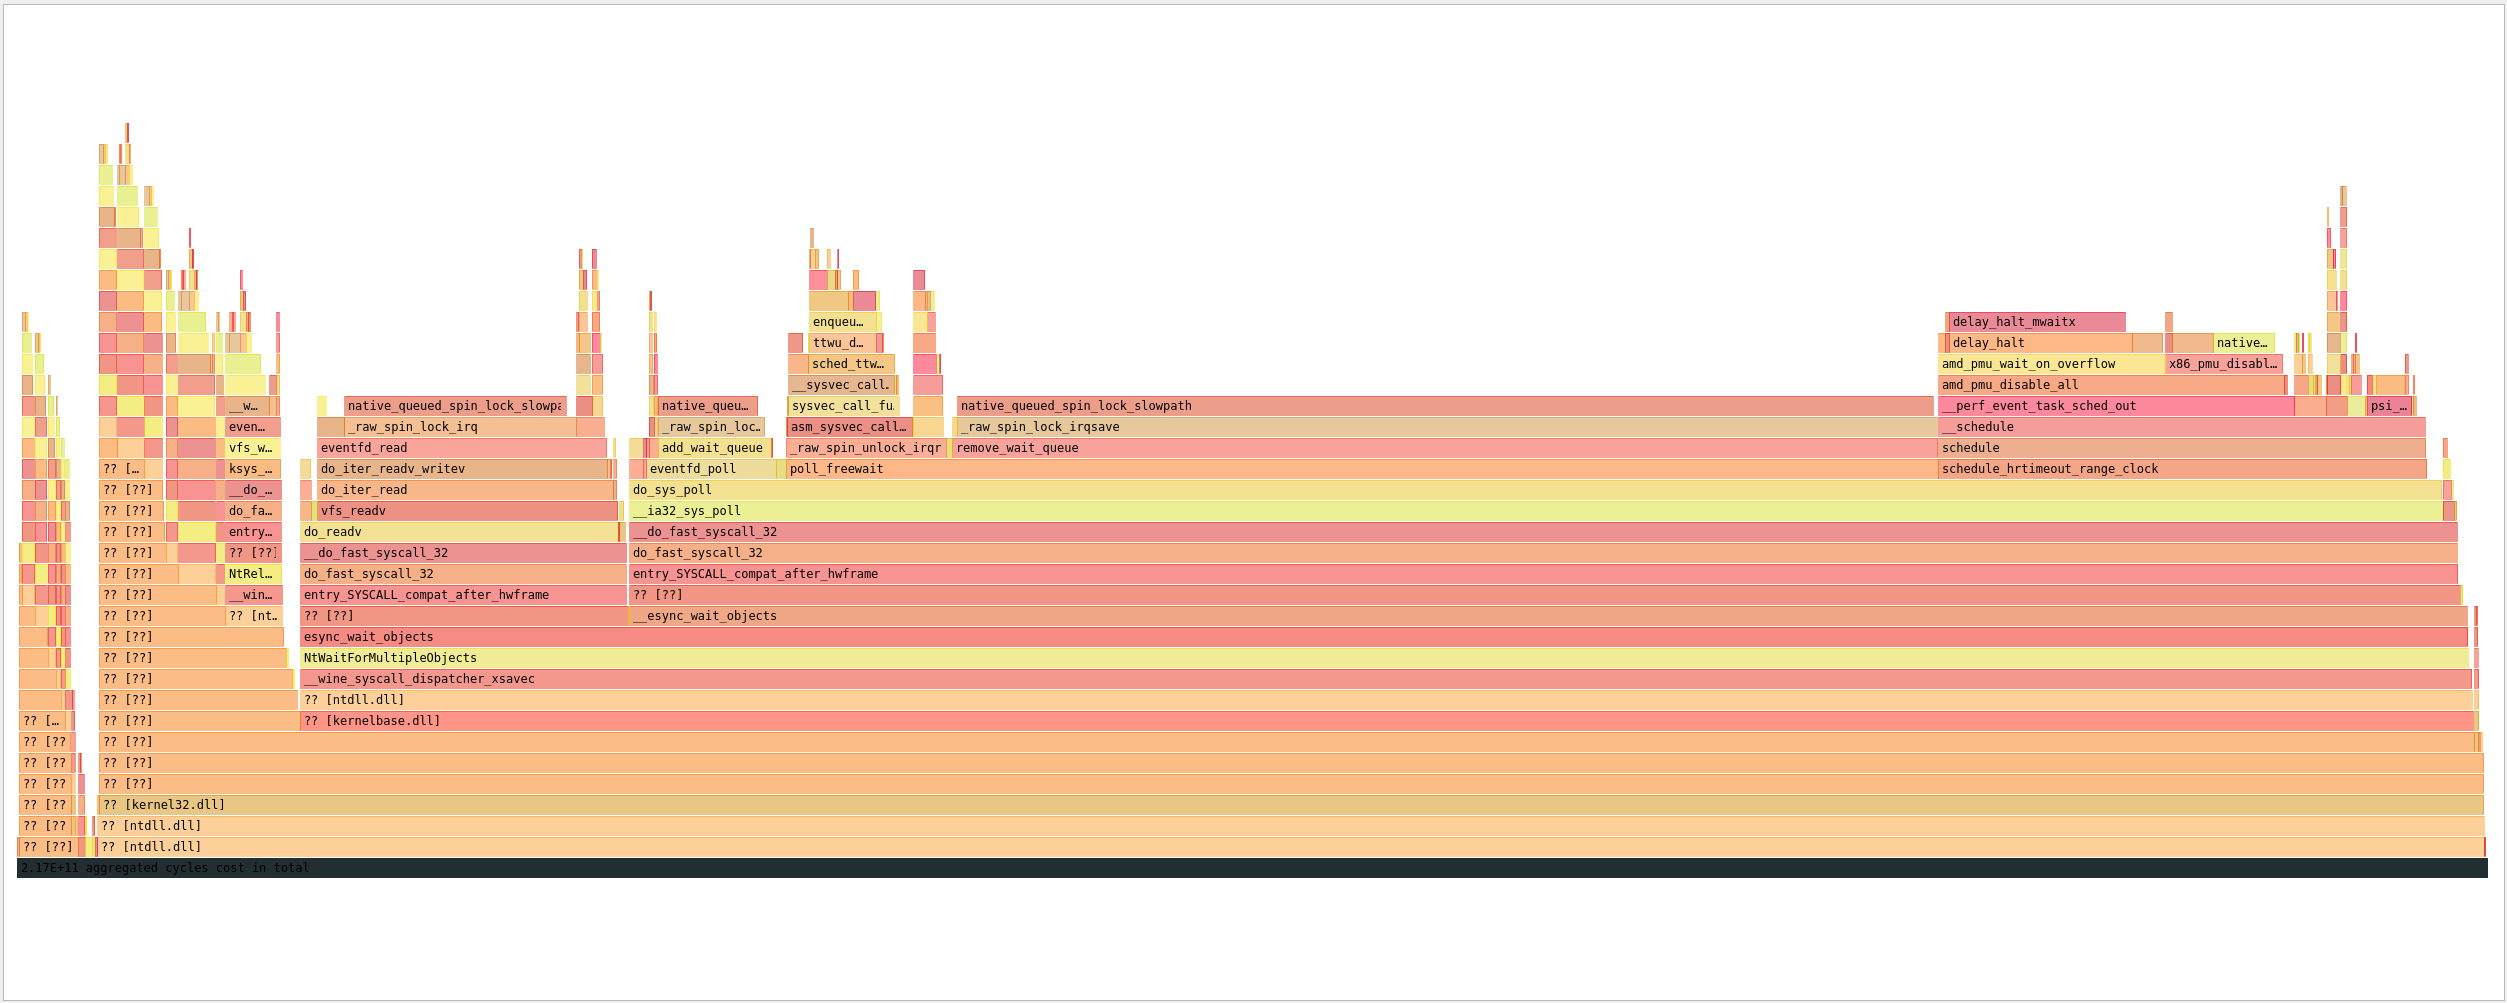This screenshot has width=2507, height=1003.
Task: Select the _raw_spin_unlock_irqr frame
Action: (866, 448)
